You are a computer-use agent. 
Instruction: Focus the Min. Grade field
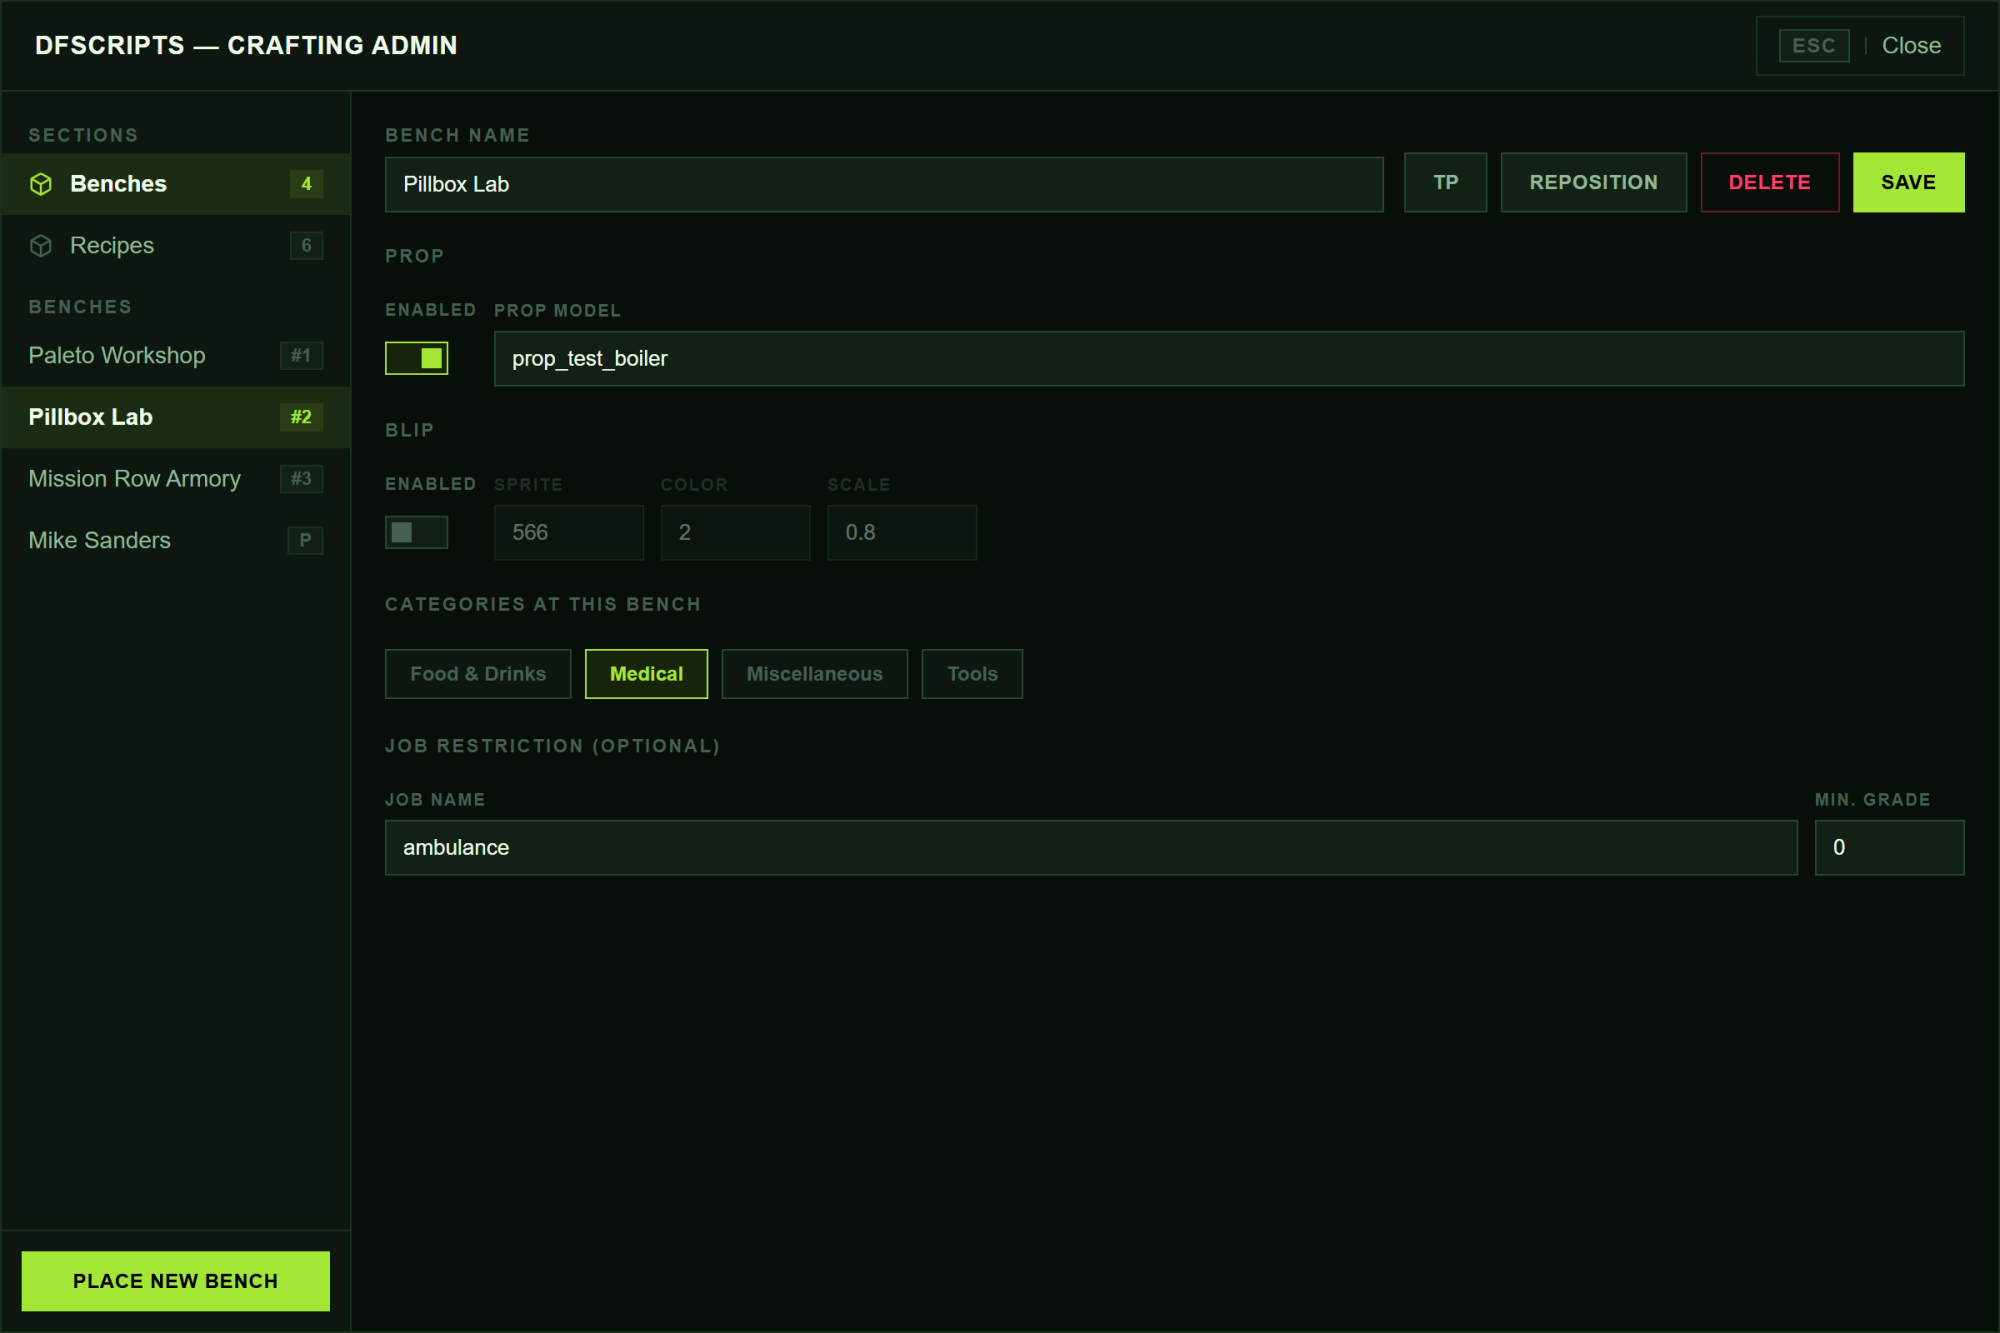(x=1890, y=848)
